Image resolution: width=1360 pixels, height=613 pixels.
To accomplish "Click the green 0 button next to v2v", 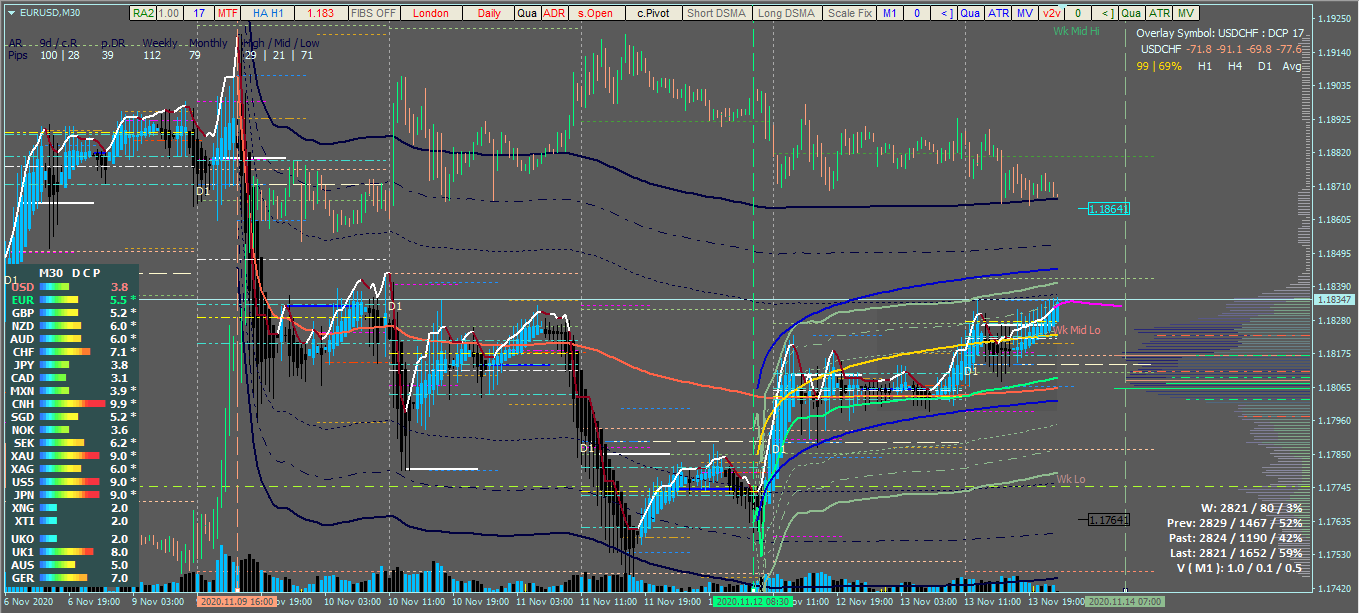I will coord(1077,13).
